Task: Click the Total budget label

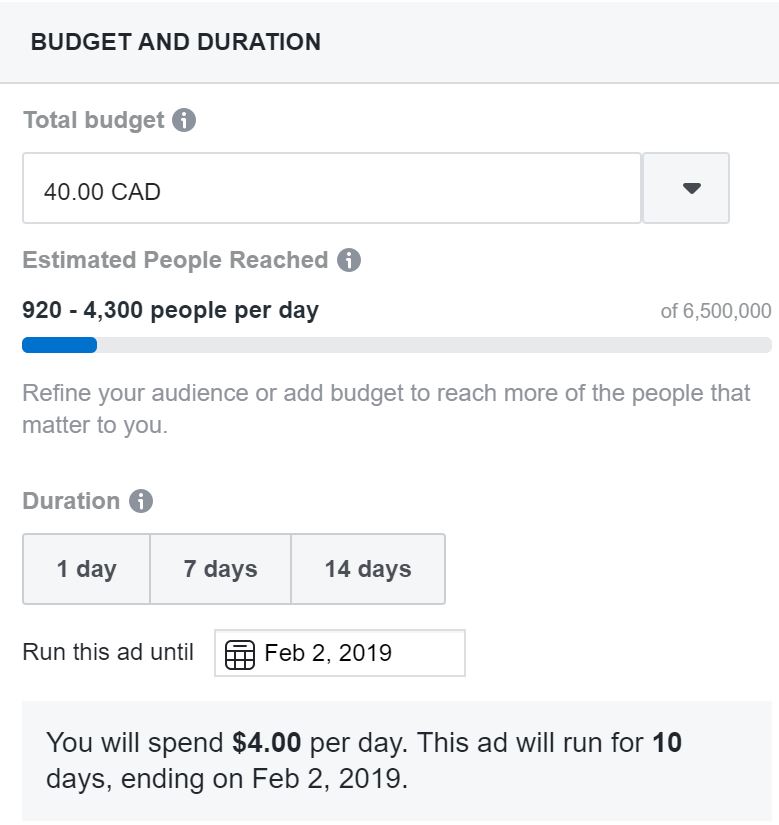Action: coord(93,121)
